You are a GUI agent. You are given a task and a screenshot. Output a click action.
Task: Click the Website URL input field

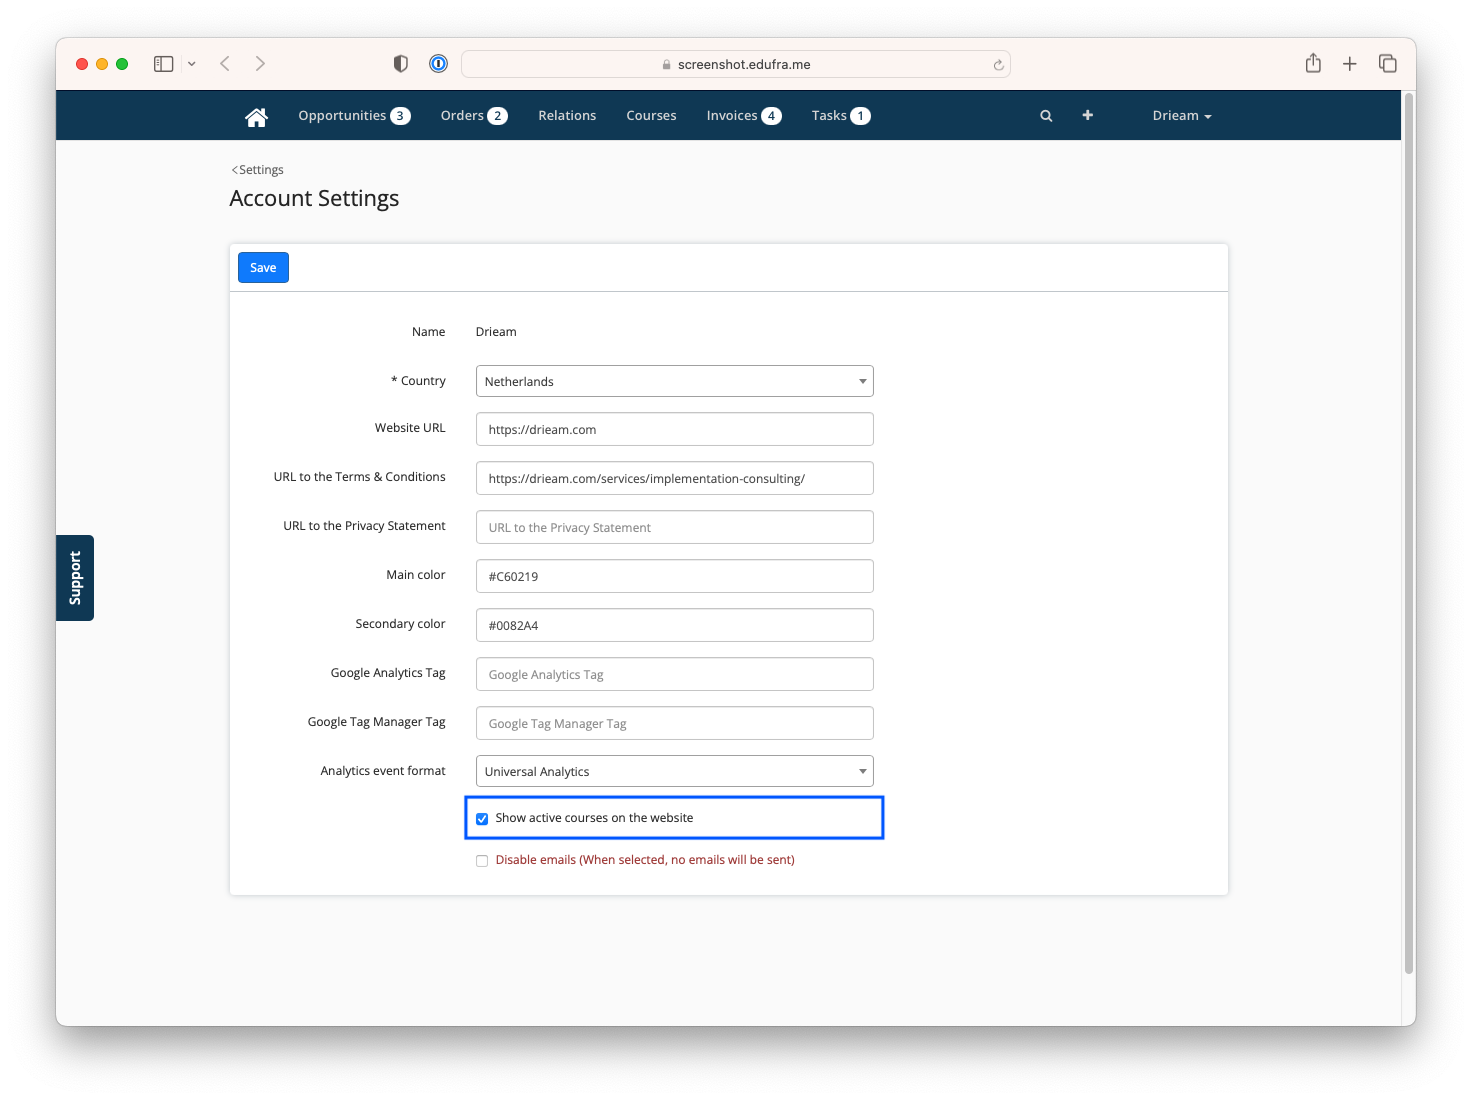[675, 429]
